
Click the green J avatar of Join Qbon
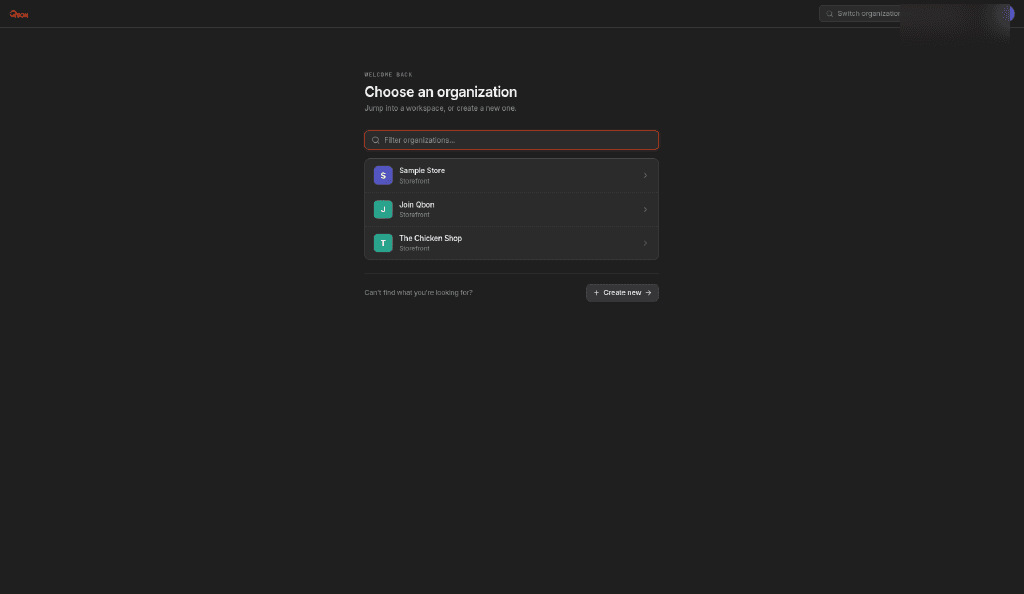click(383, 210)
